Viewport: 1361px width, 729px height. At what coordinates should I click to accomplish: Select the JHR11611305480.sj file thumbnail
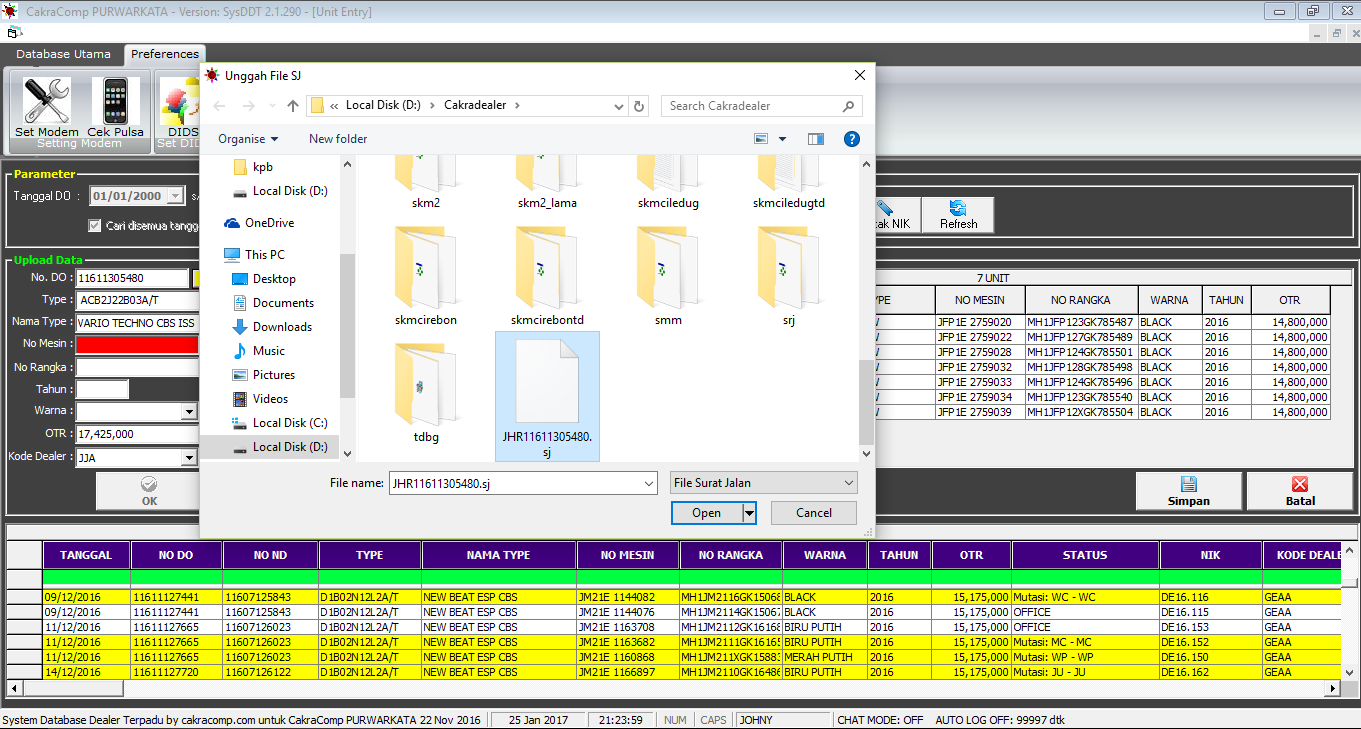click(x=547, y=384)
